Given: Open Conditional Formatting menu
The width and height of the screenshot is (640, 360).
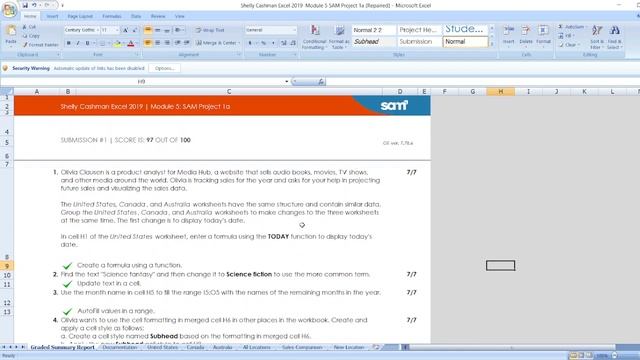Looking at the screenshot, I should (314, 37).
